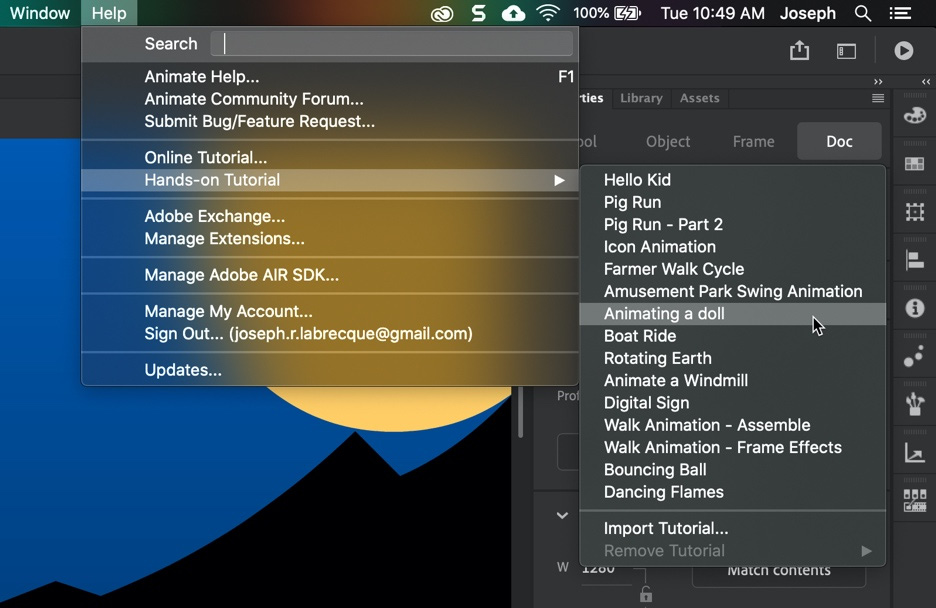Open the Motion Presets three-dots dock icon
The height and width of the screenshot is (608, 936).
[915, 356]
